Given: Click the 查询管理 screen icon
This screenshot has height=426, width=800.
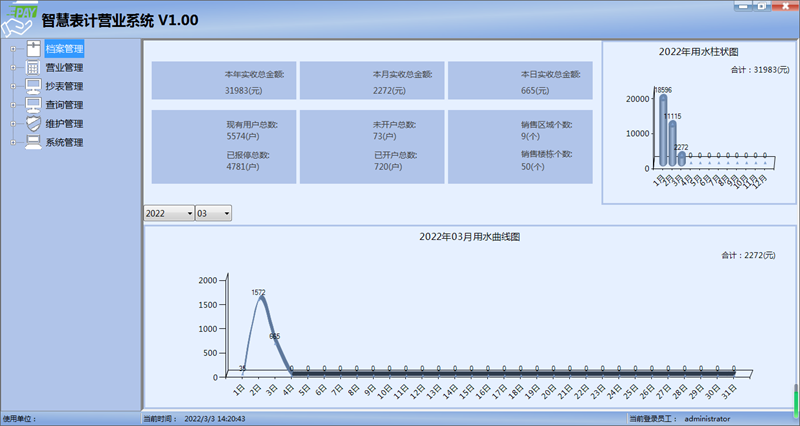Looking at the screenshot, I should point(34,105).
